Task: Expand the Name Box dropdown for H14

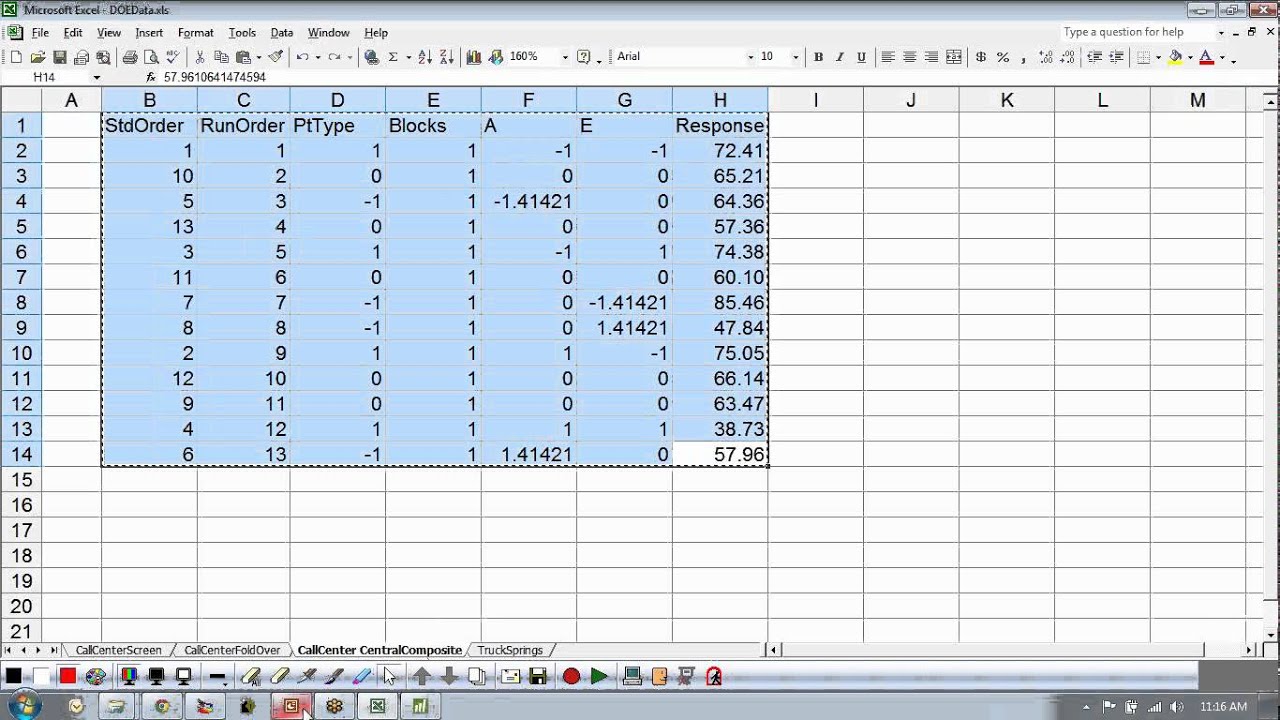Action: pyautogui.click(x=96, y=77)
